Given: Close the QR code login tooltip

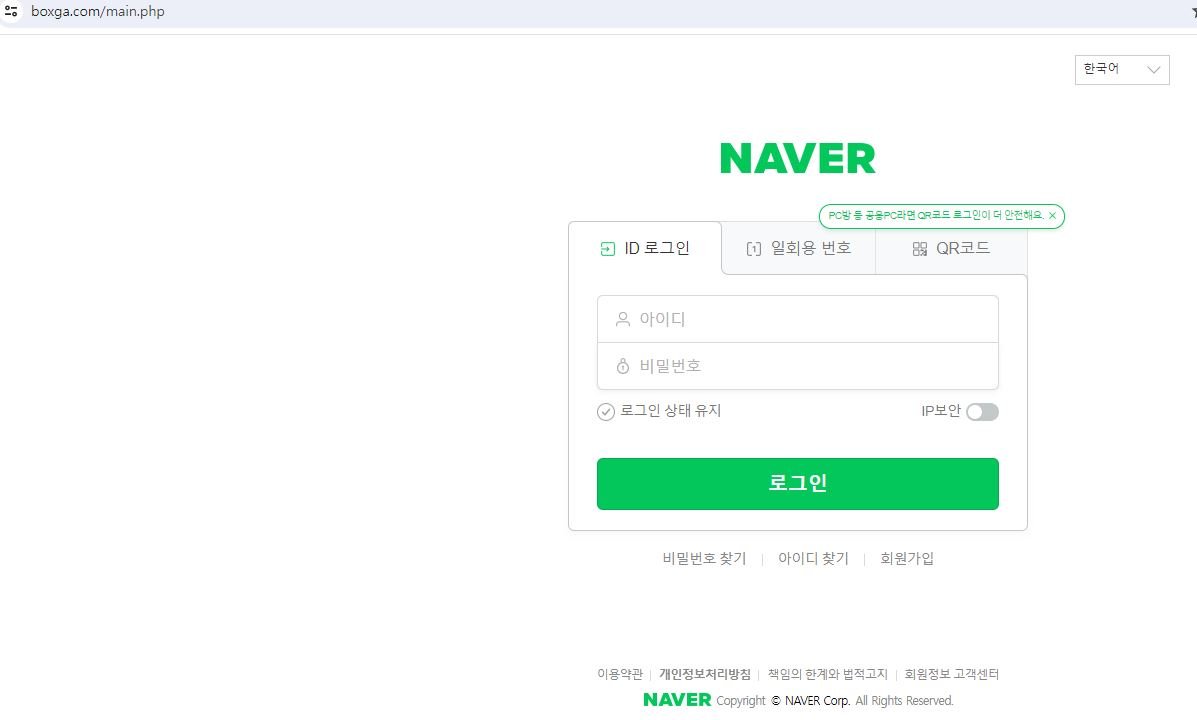Looking at the screenshot, I should [x=1052, y=216].
